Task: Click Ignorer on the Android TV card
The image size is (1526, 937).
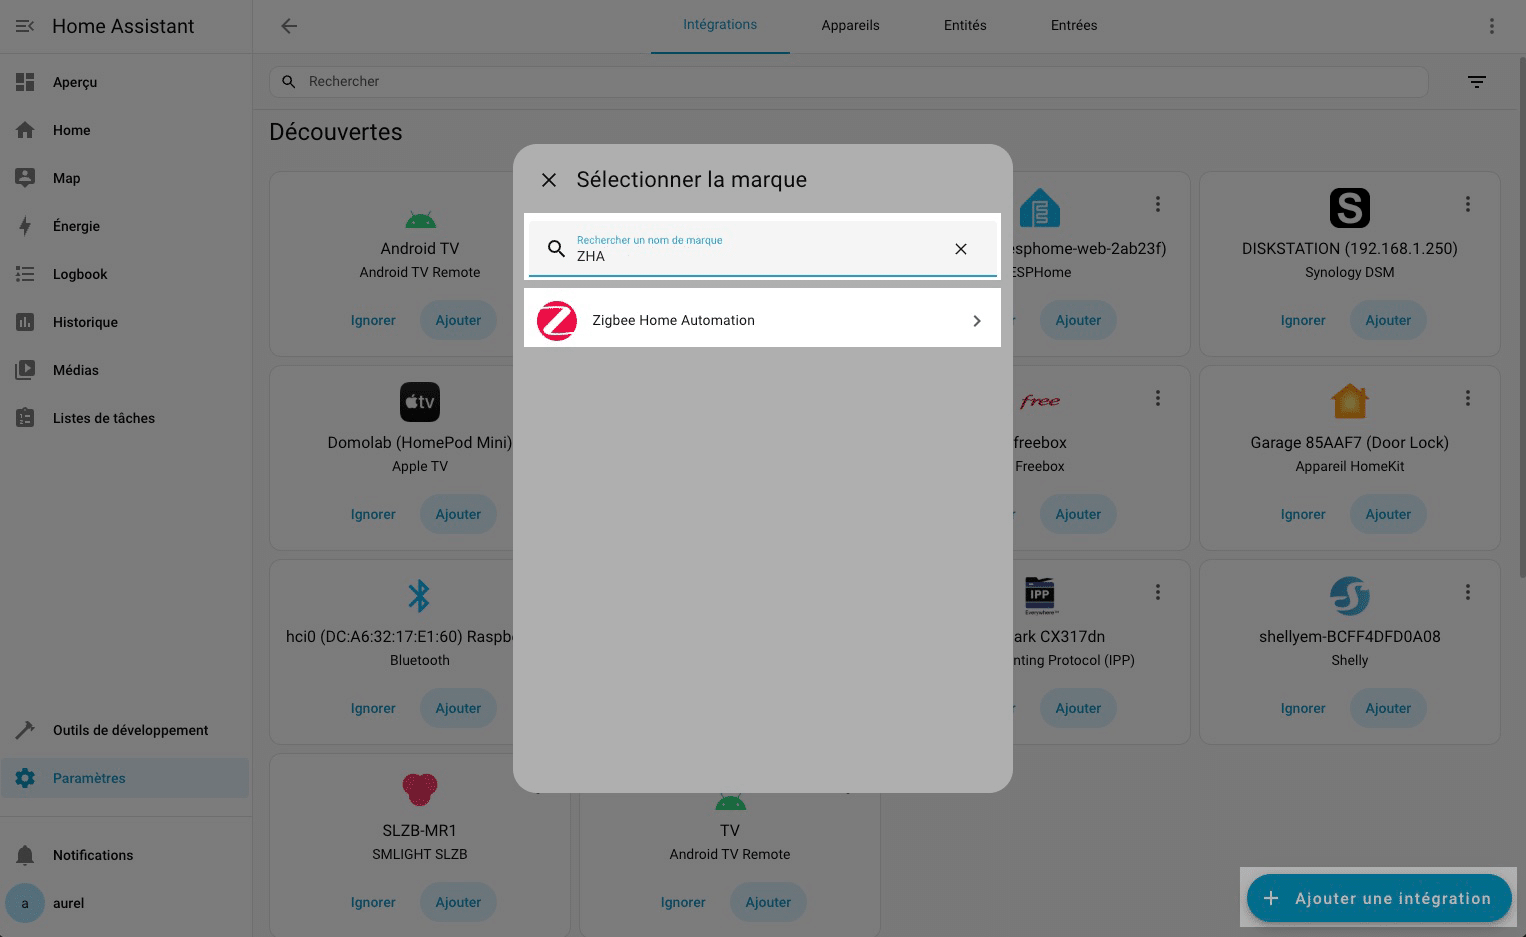Action: pos(373,321)
